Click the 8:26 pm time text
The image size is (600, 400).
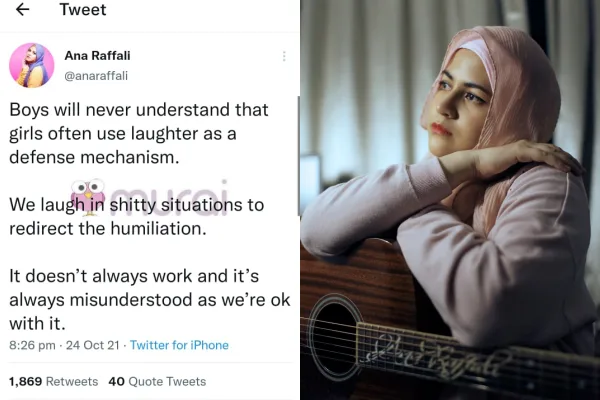(x=31, y=345)
